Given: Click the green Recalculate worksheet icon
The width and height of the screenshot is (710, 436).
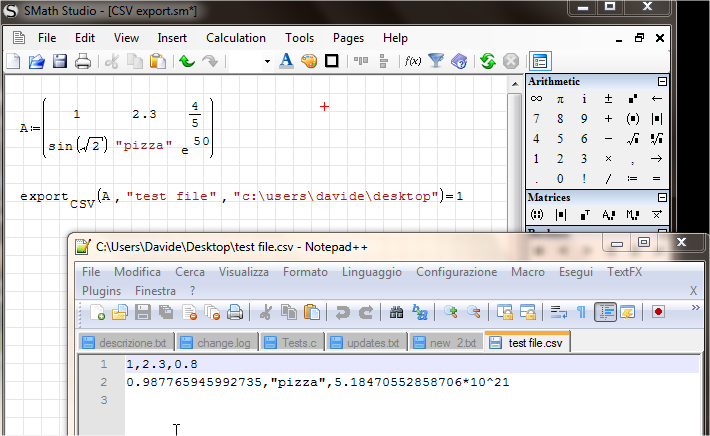Looking at the screenshot, I should (x=488, y=61).
